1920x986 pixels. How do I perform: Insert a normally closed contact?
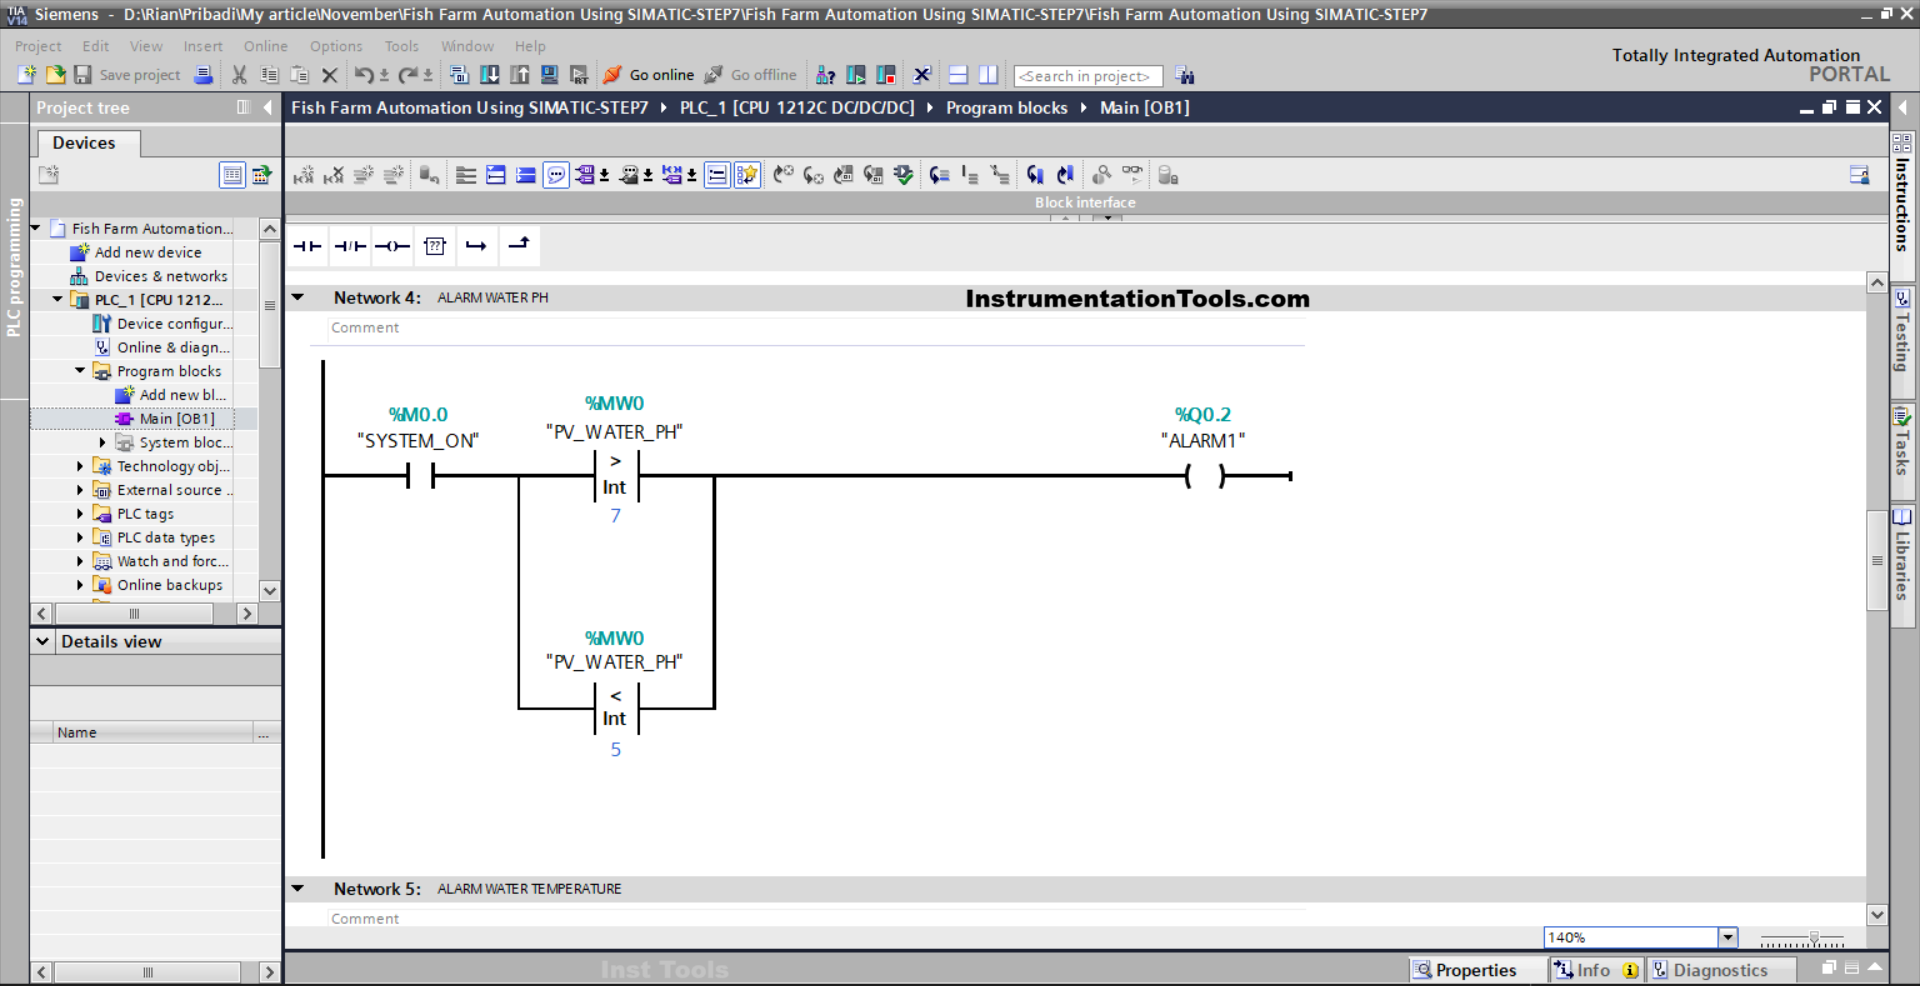coord(350,246)
